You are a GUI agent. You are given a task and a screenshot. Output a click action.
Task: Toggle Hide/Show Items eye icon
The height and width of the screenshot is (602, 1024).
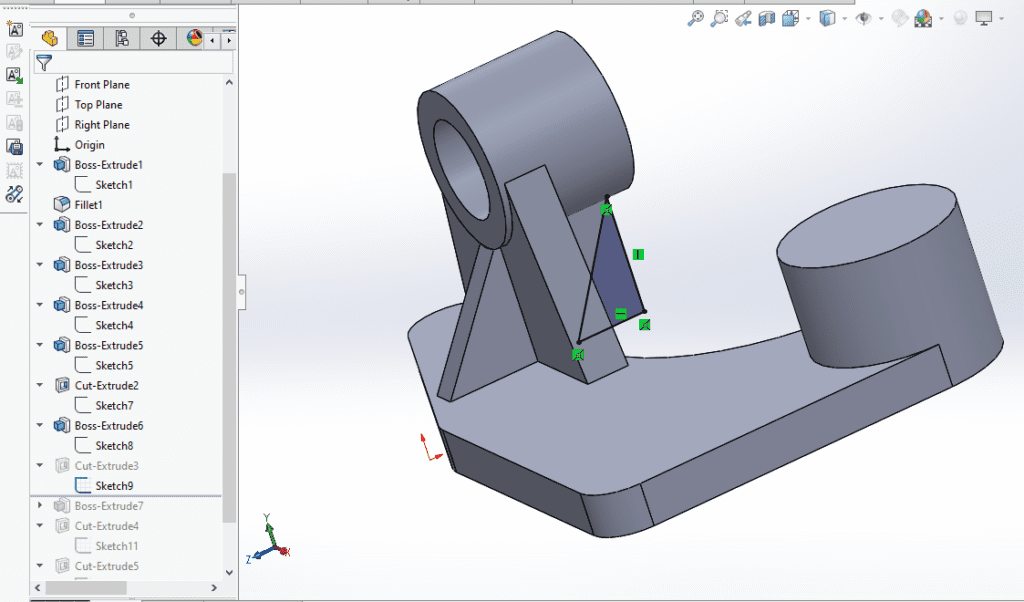pyautogui.click(x=863, y=18)
